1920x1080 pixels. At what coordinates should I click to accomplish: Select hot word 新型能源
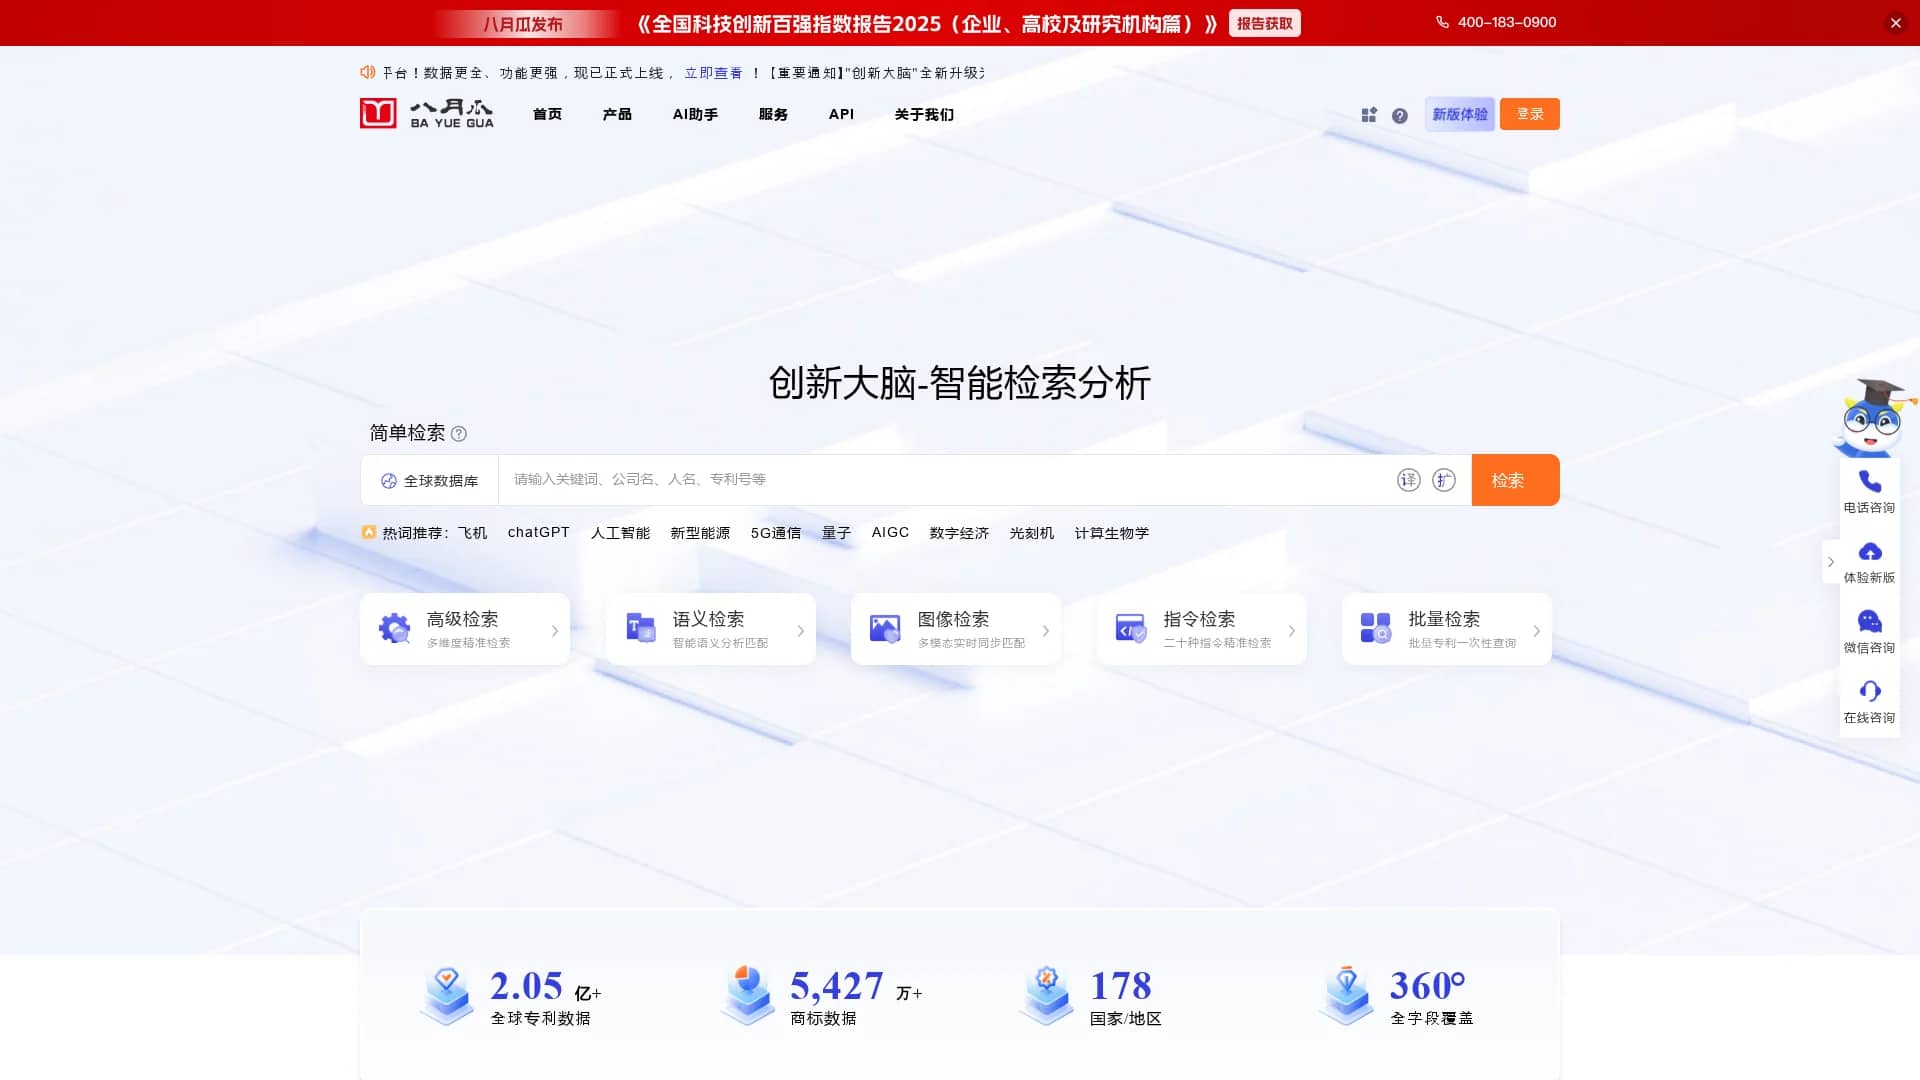700,533
